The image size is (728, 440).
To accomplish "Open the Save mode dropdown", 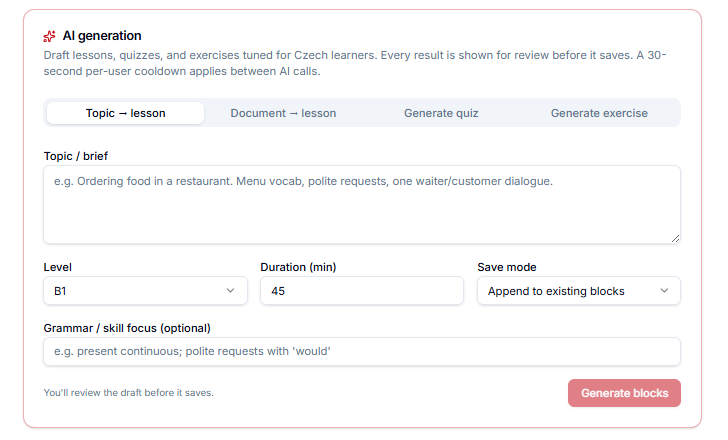I will click(x=579, y=291).
